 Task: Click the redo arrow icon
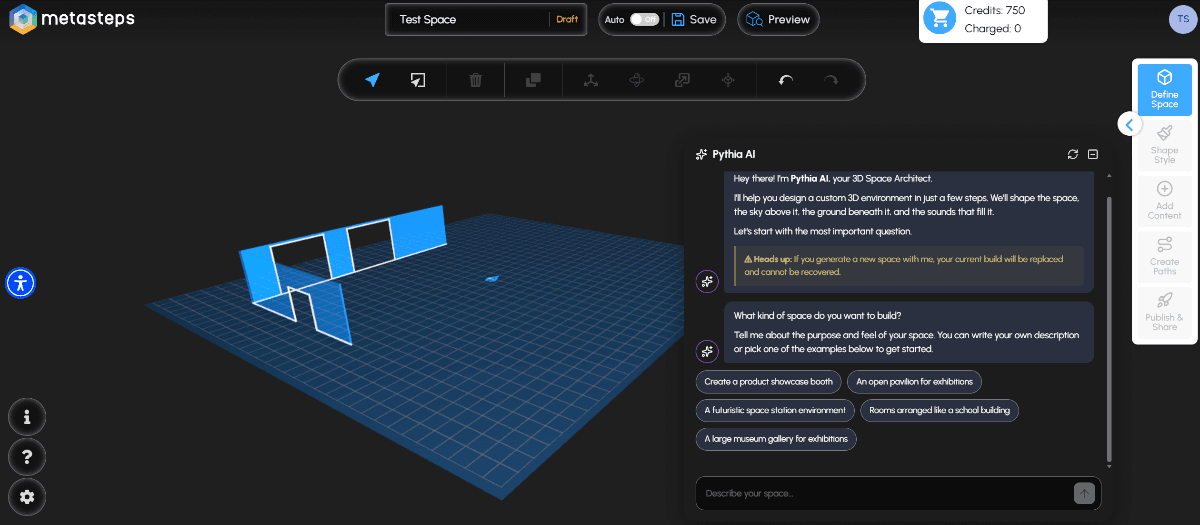pos(830,80)
